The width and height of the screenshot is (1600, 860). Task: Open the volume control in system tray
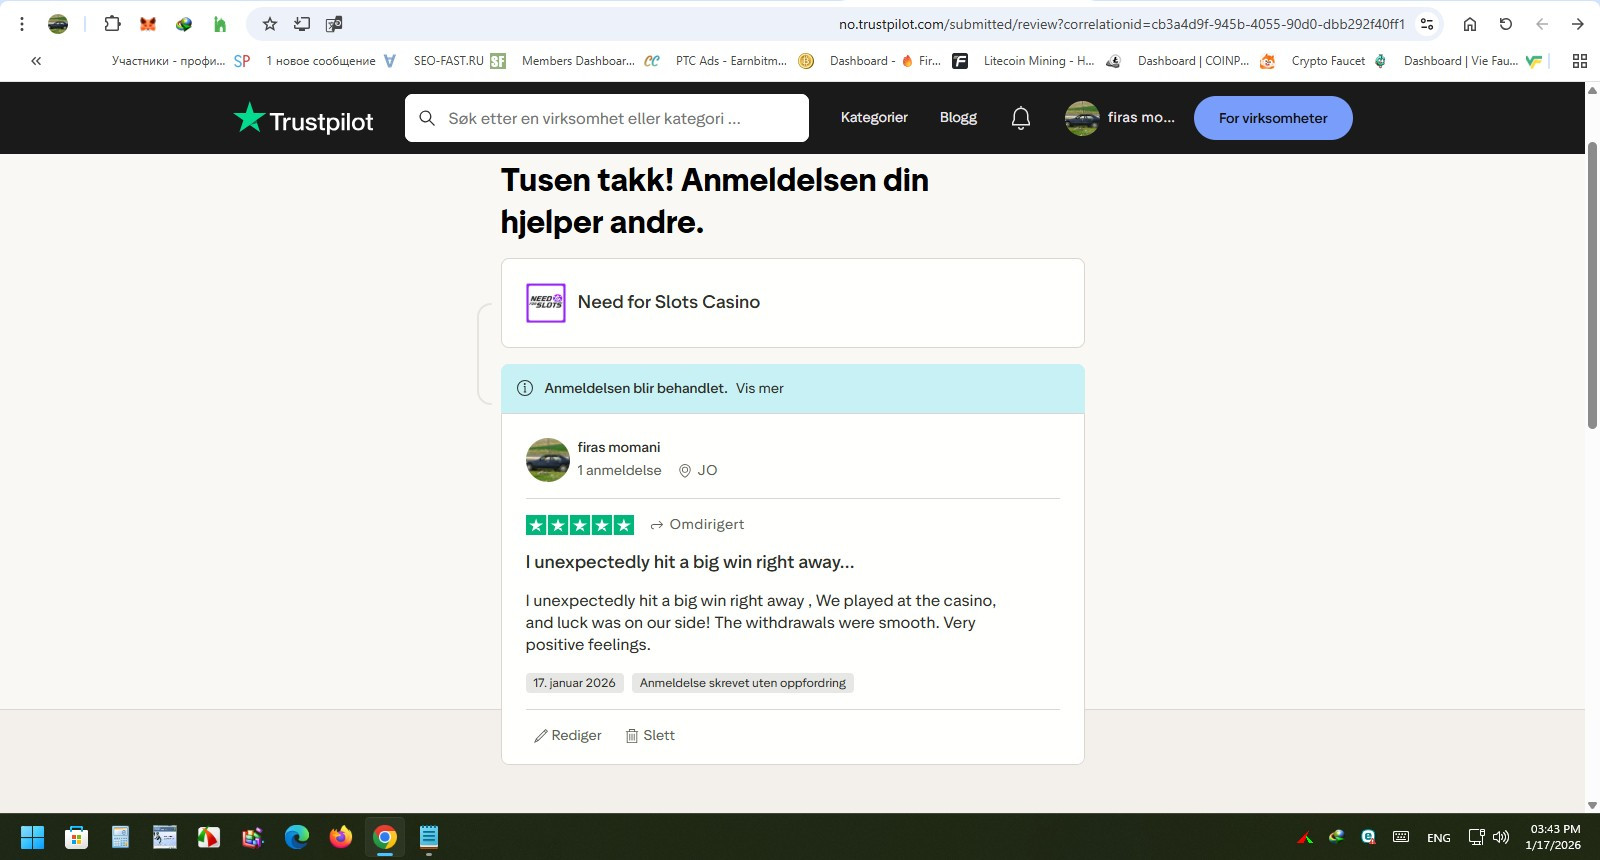pos(1500,837)
